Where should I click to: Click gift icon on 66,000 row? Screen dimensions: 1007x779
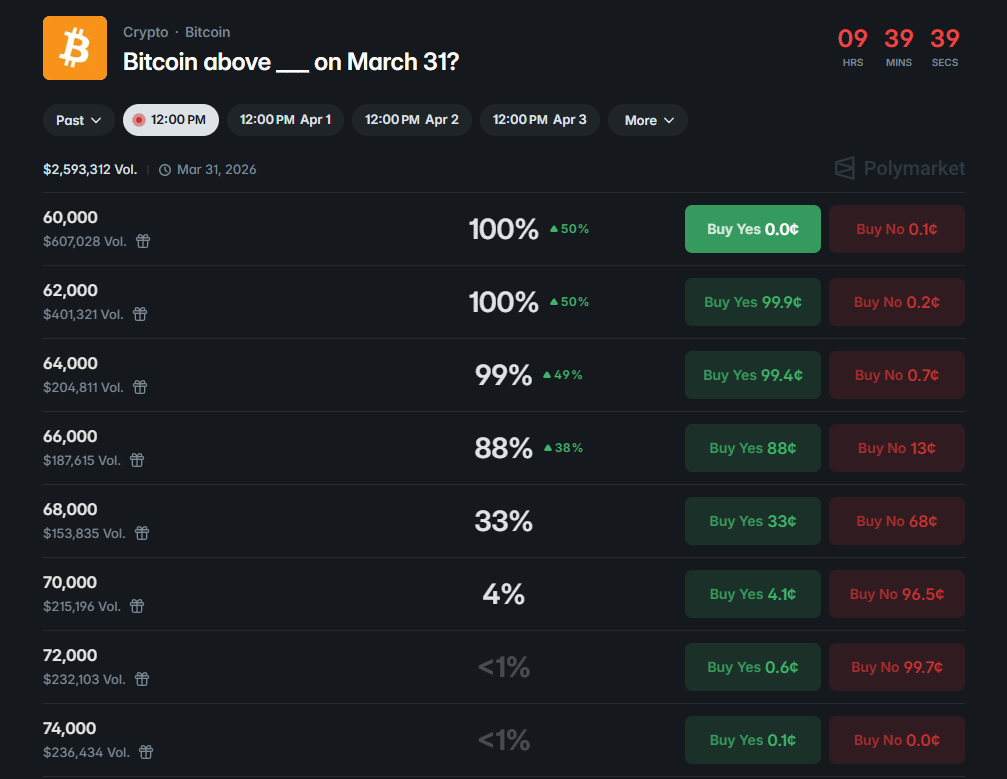coord(137,460)
